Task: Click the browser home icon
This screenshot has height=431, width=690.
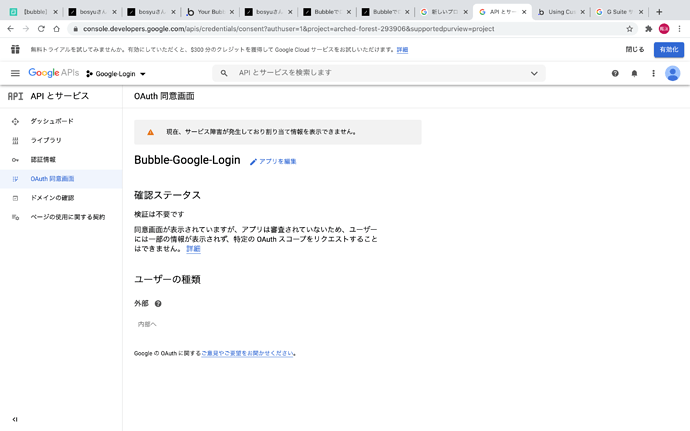Action: click(x=56, y=29)
